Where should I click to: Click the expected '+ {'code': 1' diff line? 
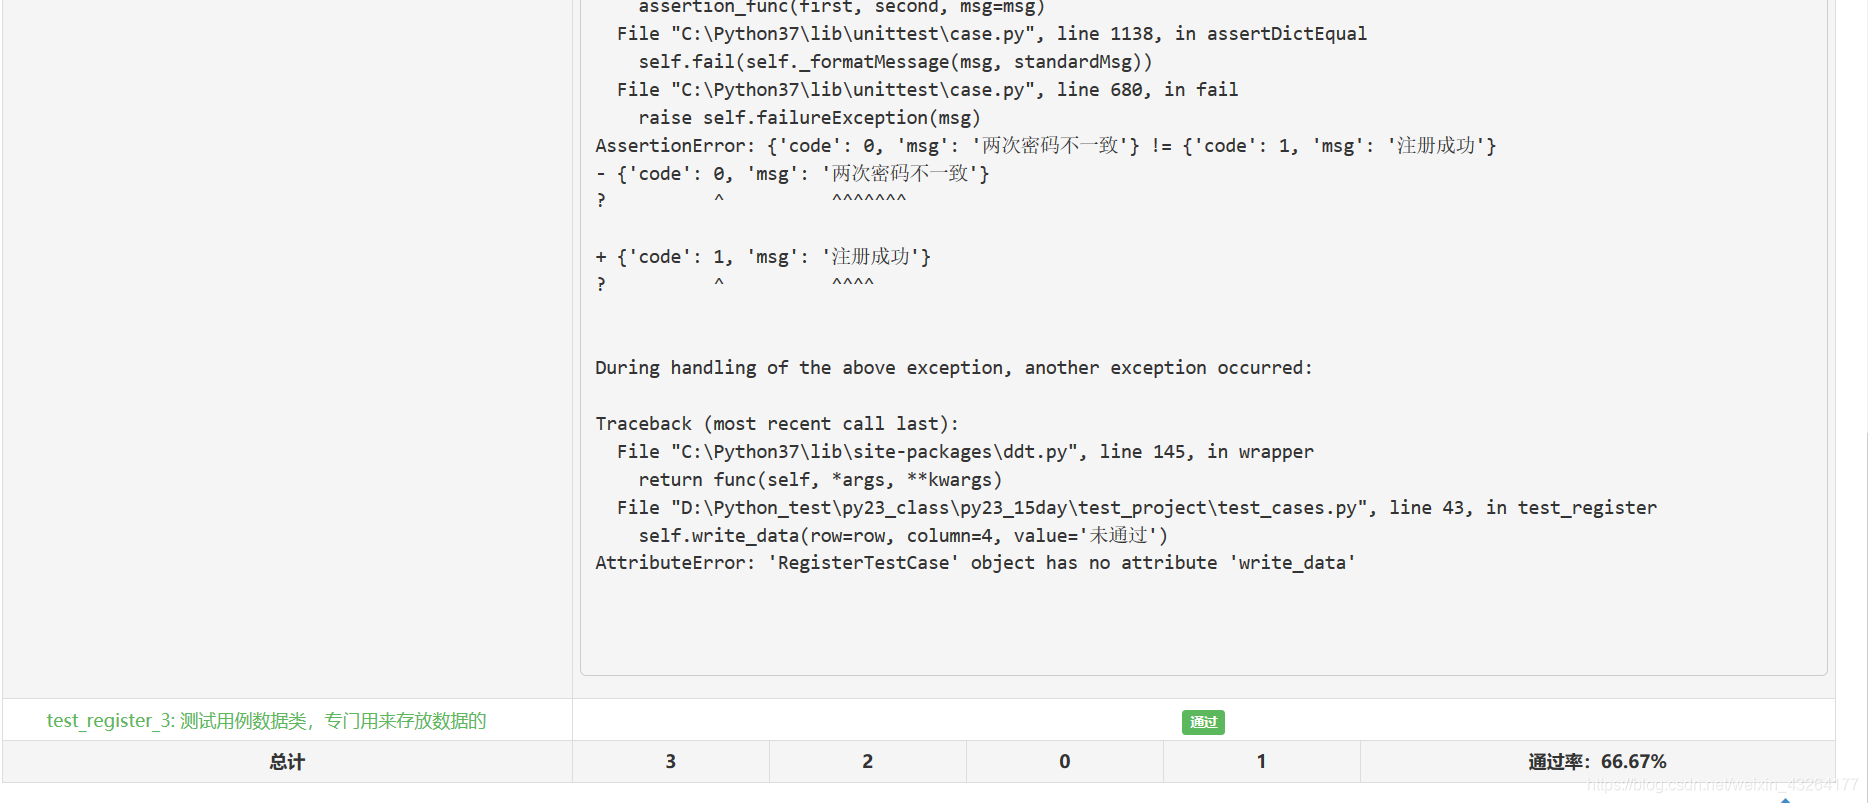[x=763, y=257]
